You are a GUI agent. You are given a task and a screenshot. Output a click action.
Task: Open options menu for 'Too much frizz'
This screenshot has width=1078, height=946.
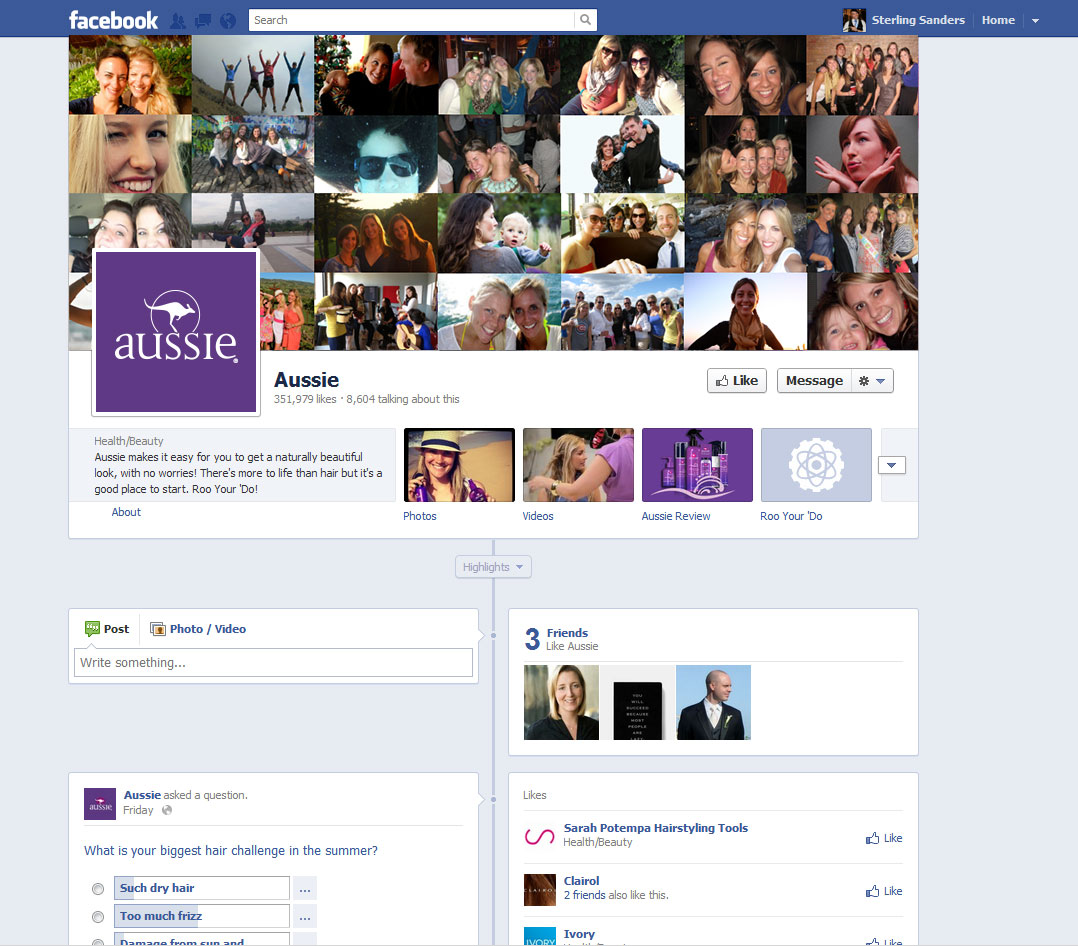coord(305,916)
